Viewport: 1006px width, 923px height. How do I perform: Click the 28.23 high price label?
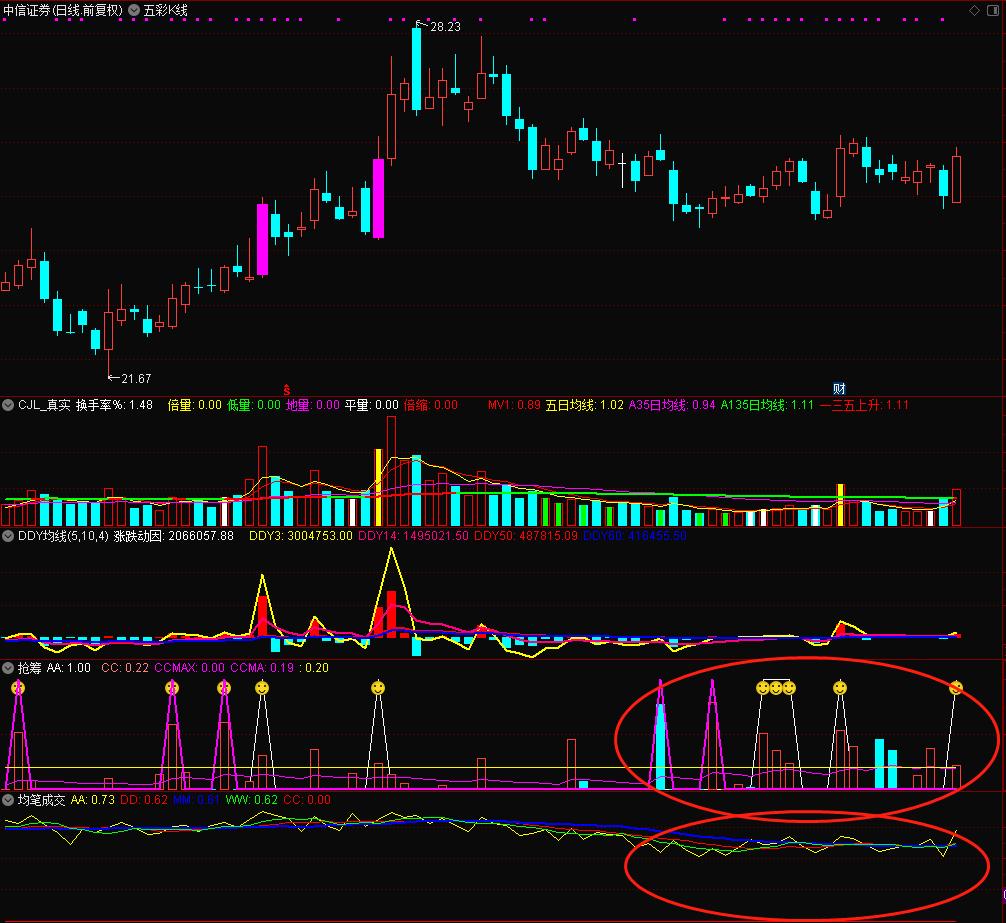444,27
